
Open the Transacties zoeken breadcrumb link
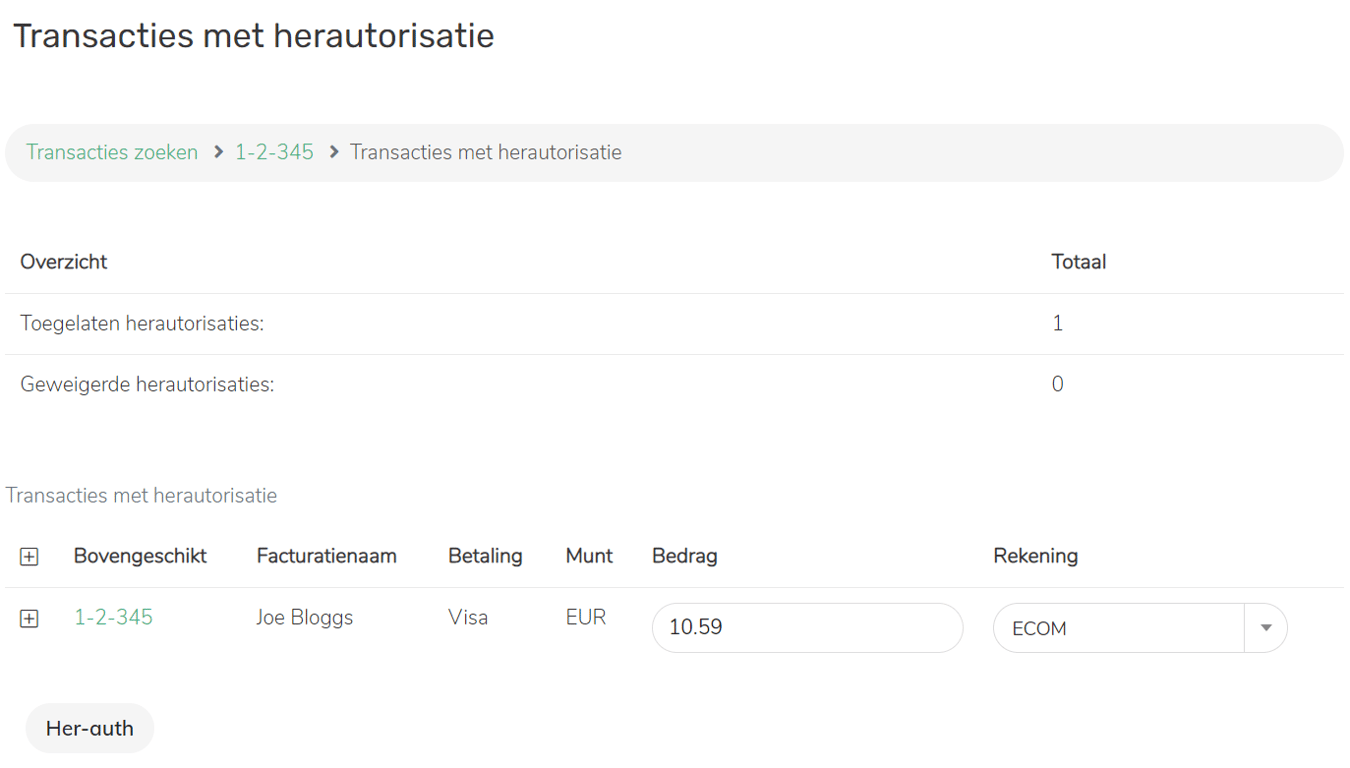click(x=112, y=152)
